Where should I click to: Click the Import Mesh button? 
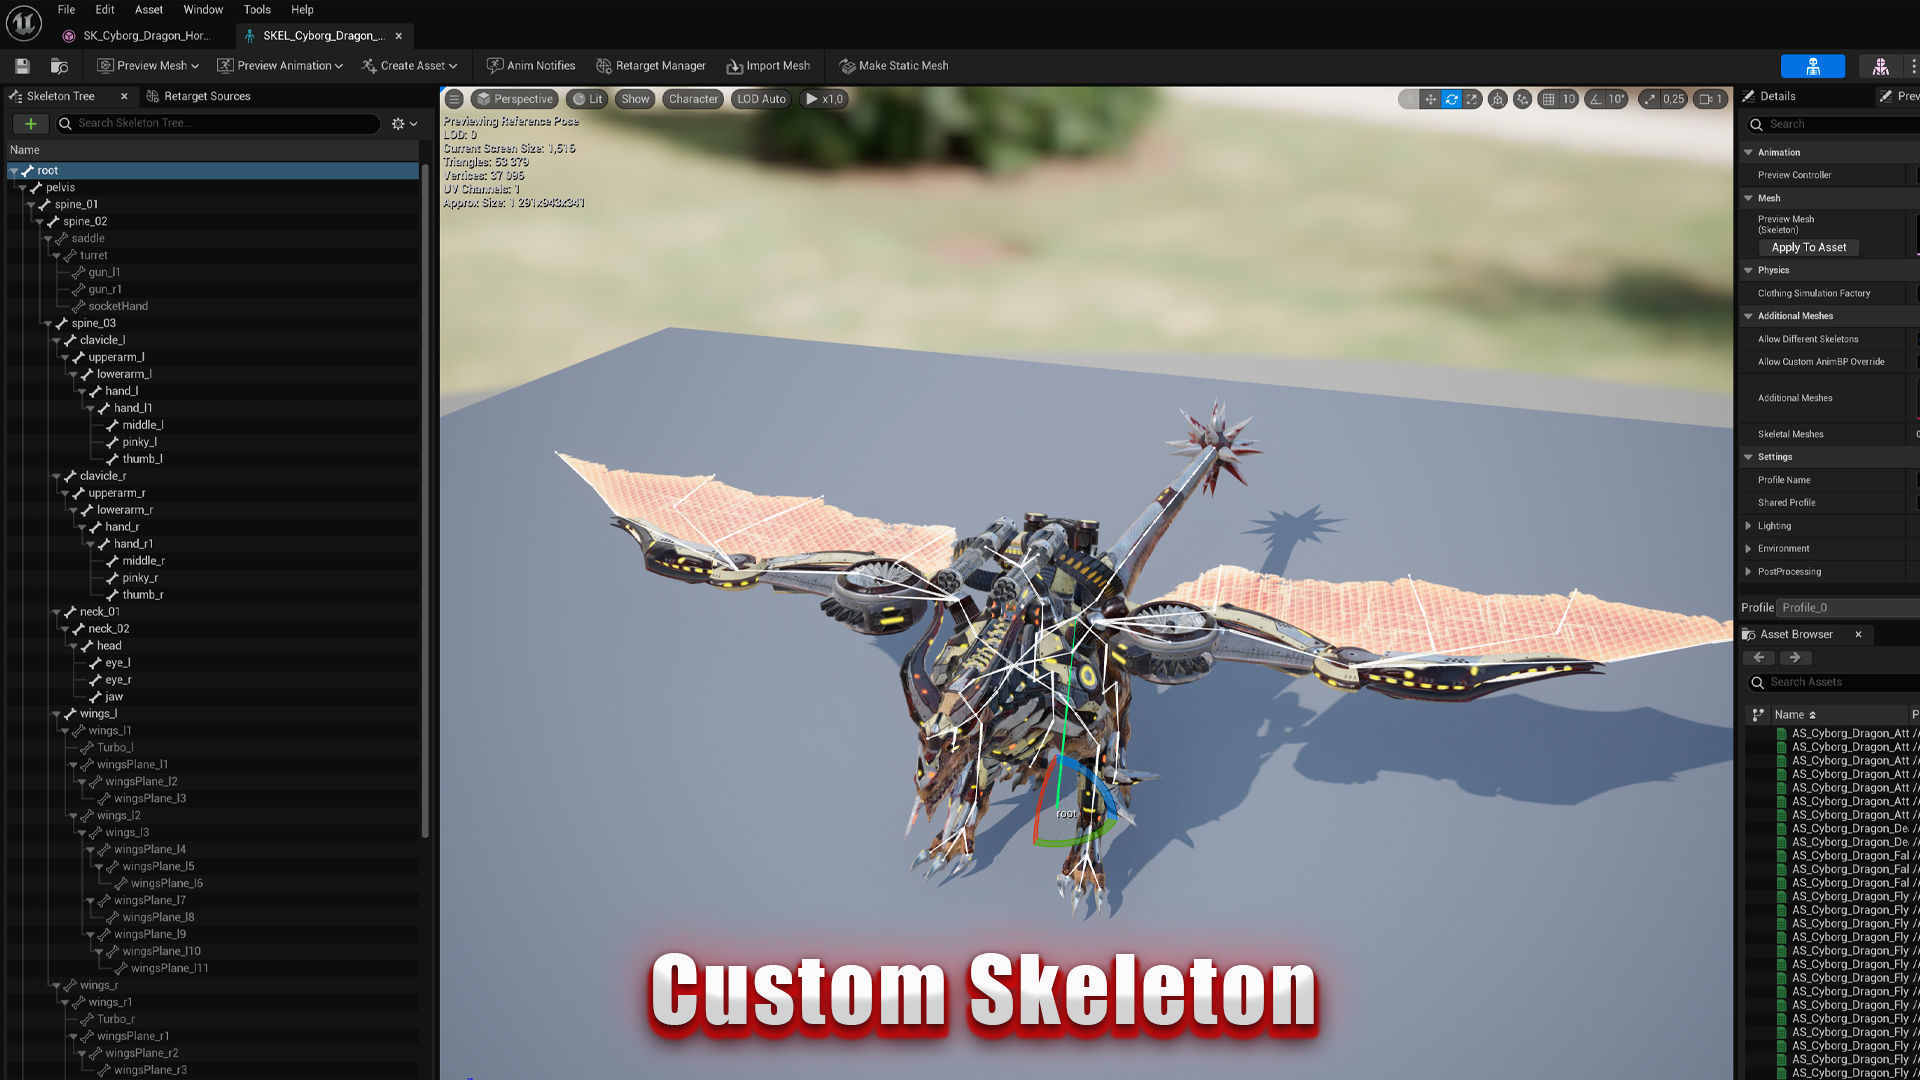tap(768, 66)
